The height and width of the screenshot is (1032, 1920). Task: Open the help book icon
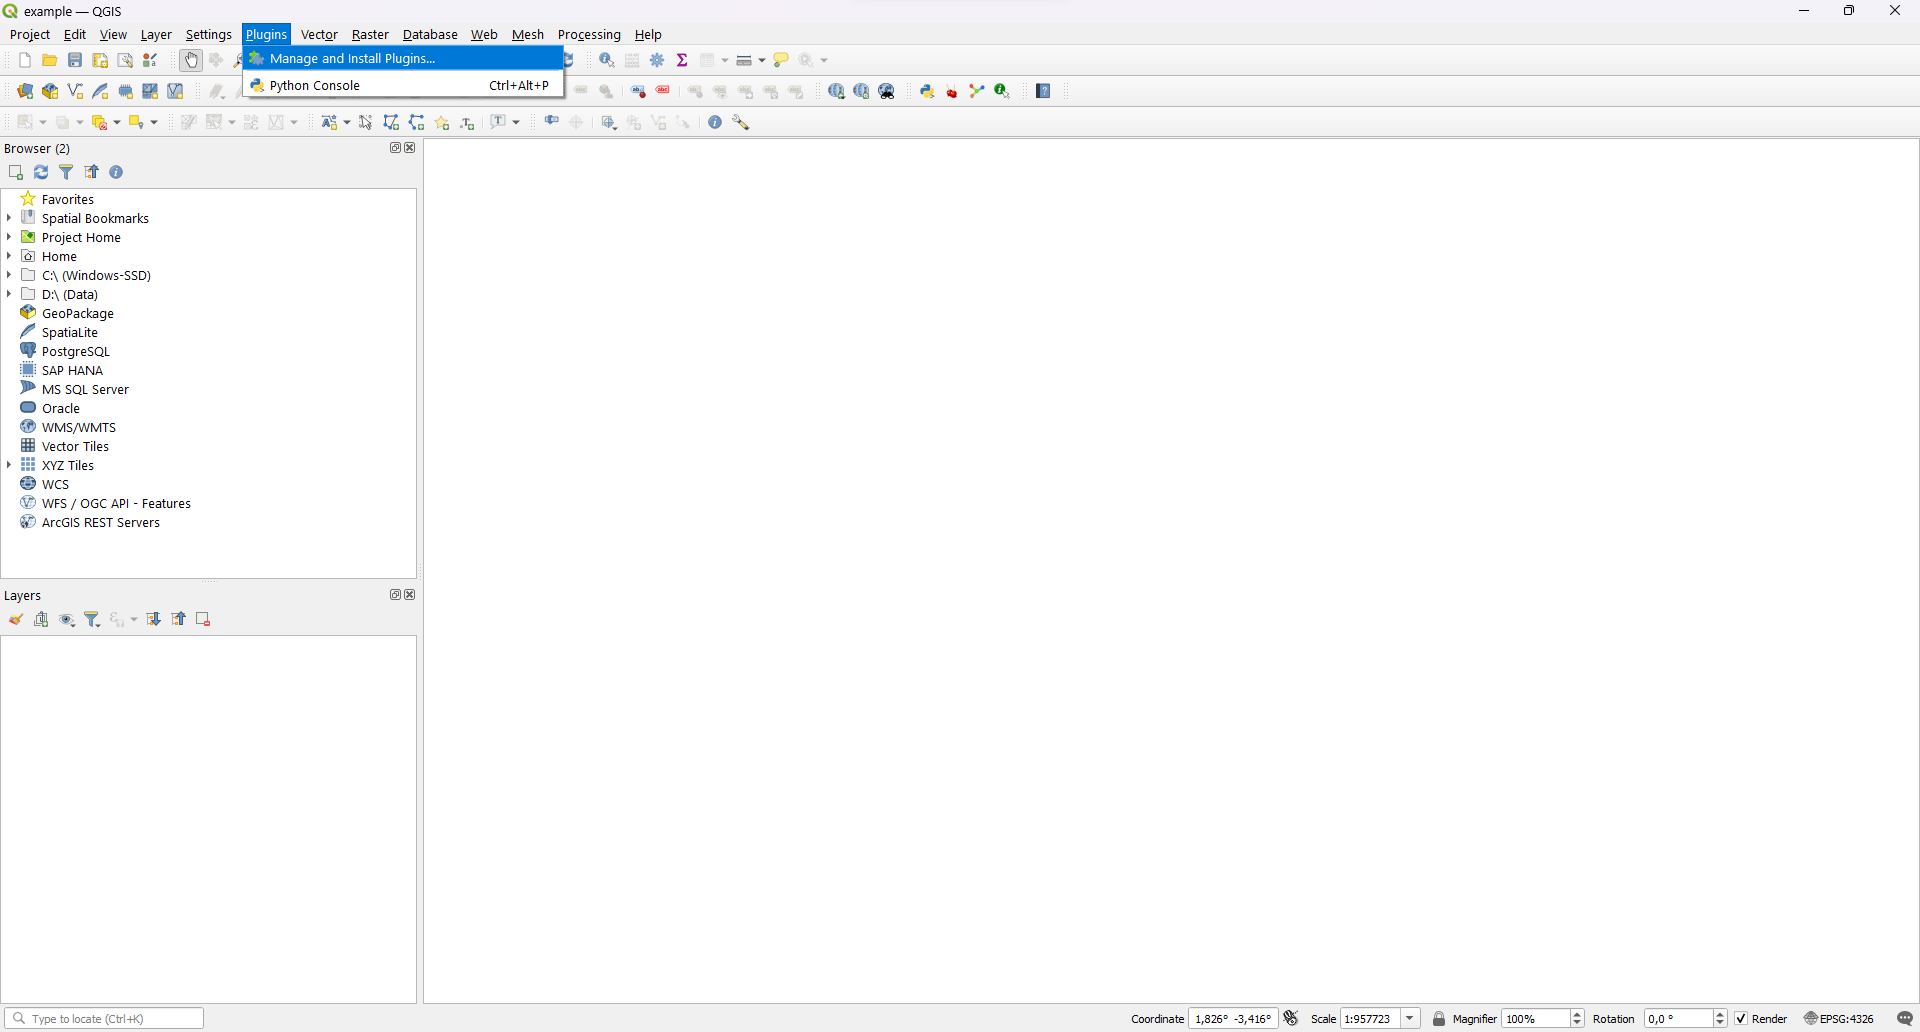1043,91
